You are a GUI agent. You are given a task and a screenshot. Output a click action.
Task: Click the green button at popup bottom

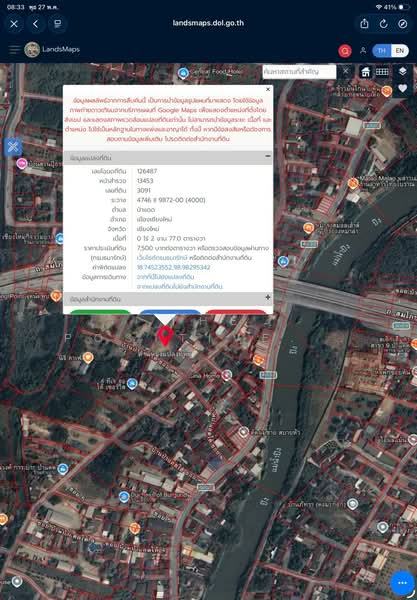coord(100,311)
